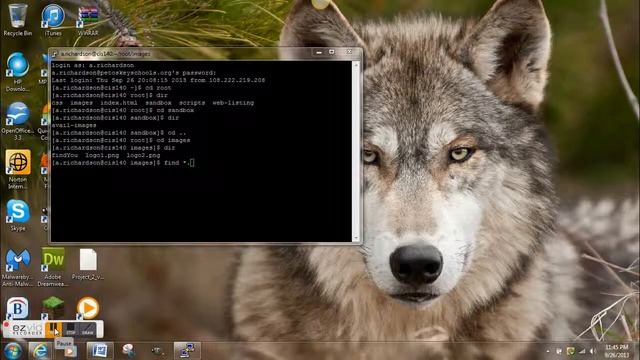Pause recording in ezvid recorder
Viewport: 640px width, 360px height.
pyautogui.click(x=53, y=329)
